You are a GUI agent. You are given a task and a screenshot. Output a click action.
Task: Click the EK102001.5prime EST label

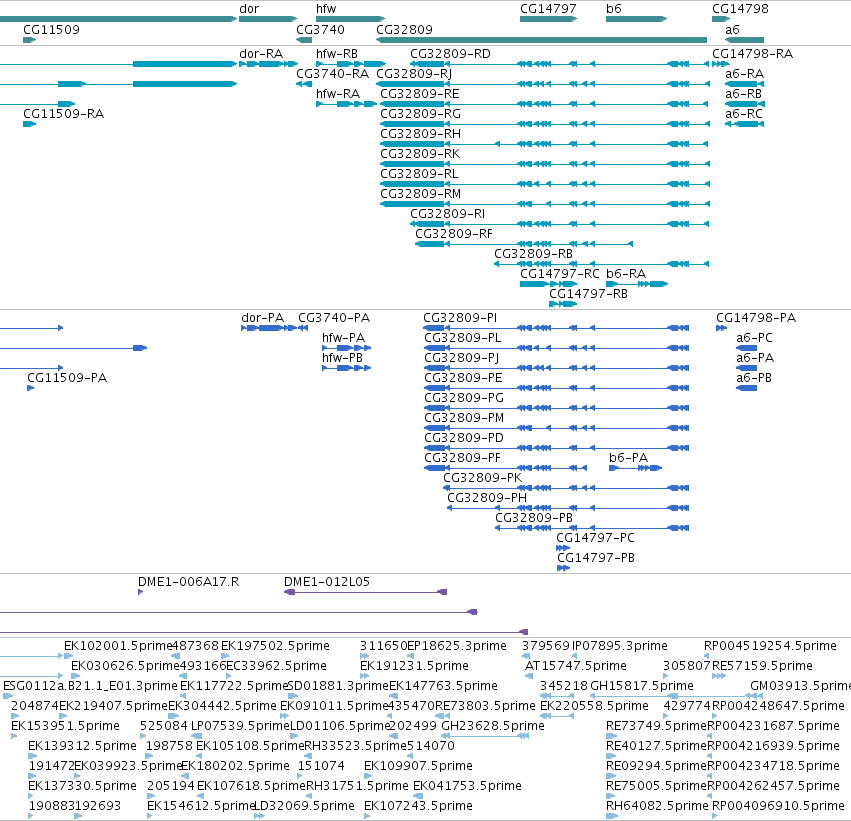click(118, 646)
